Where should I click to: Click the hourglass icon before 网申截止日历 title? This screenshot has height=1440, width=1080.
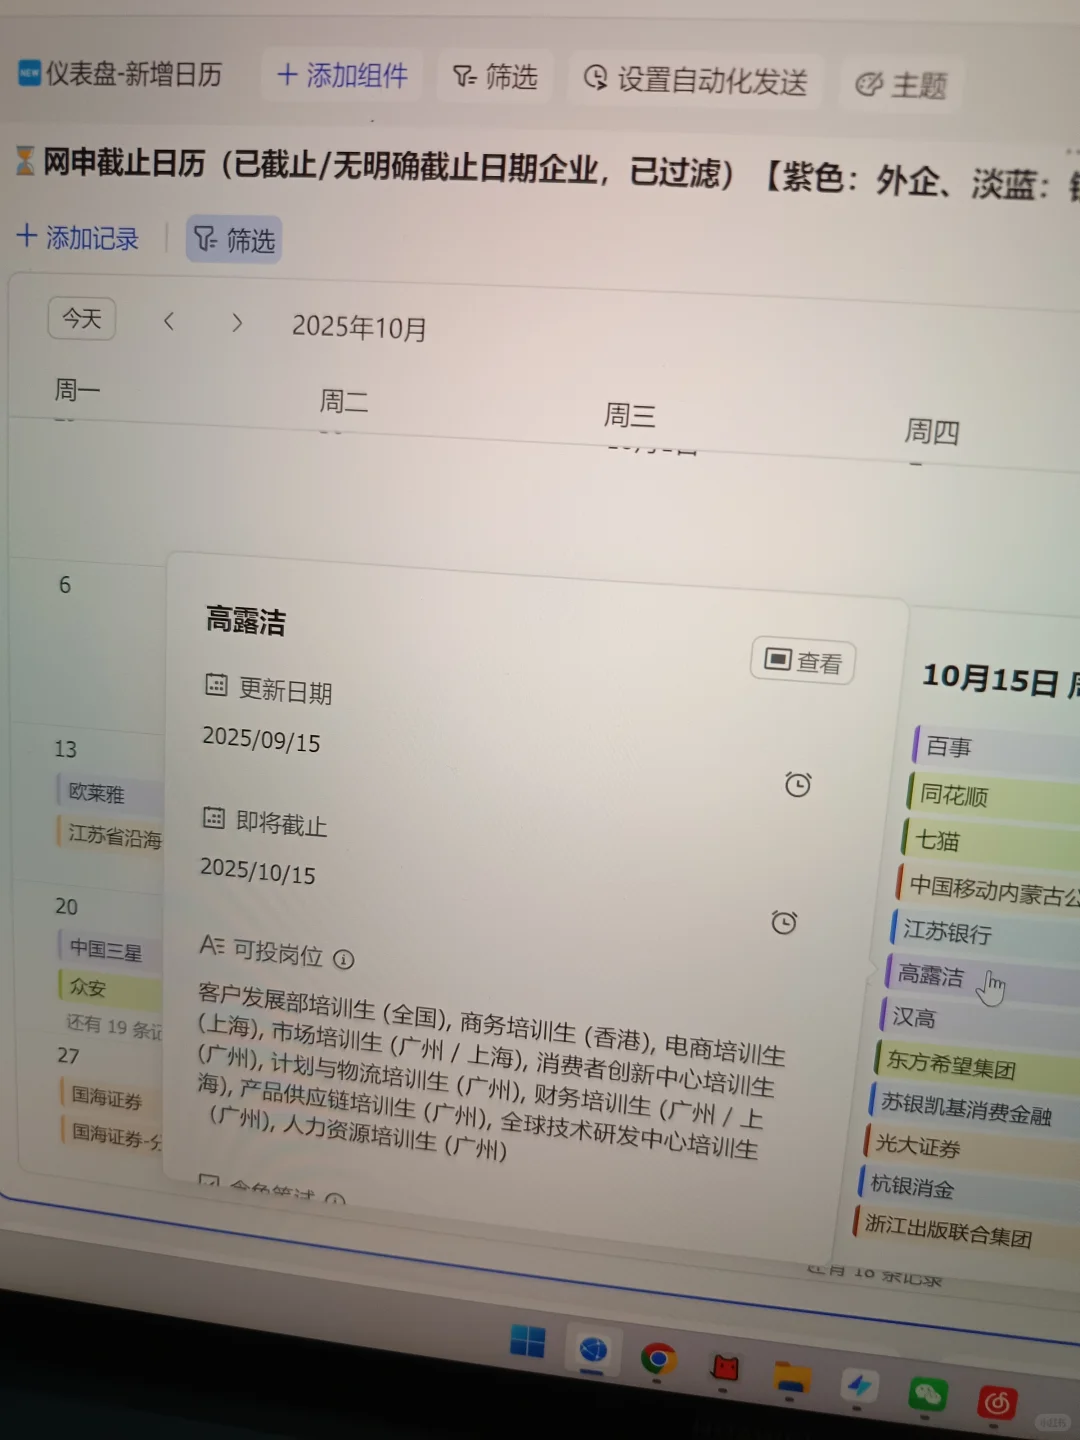(25, 160)
